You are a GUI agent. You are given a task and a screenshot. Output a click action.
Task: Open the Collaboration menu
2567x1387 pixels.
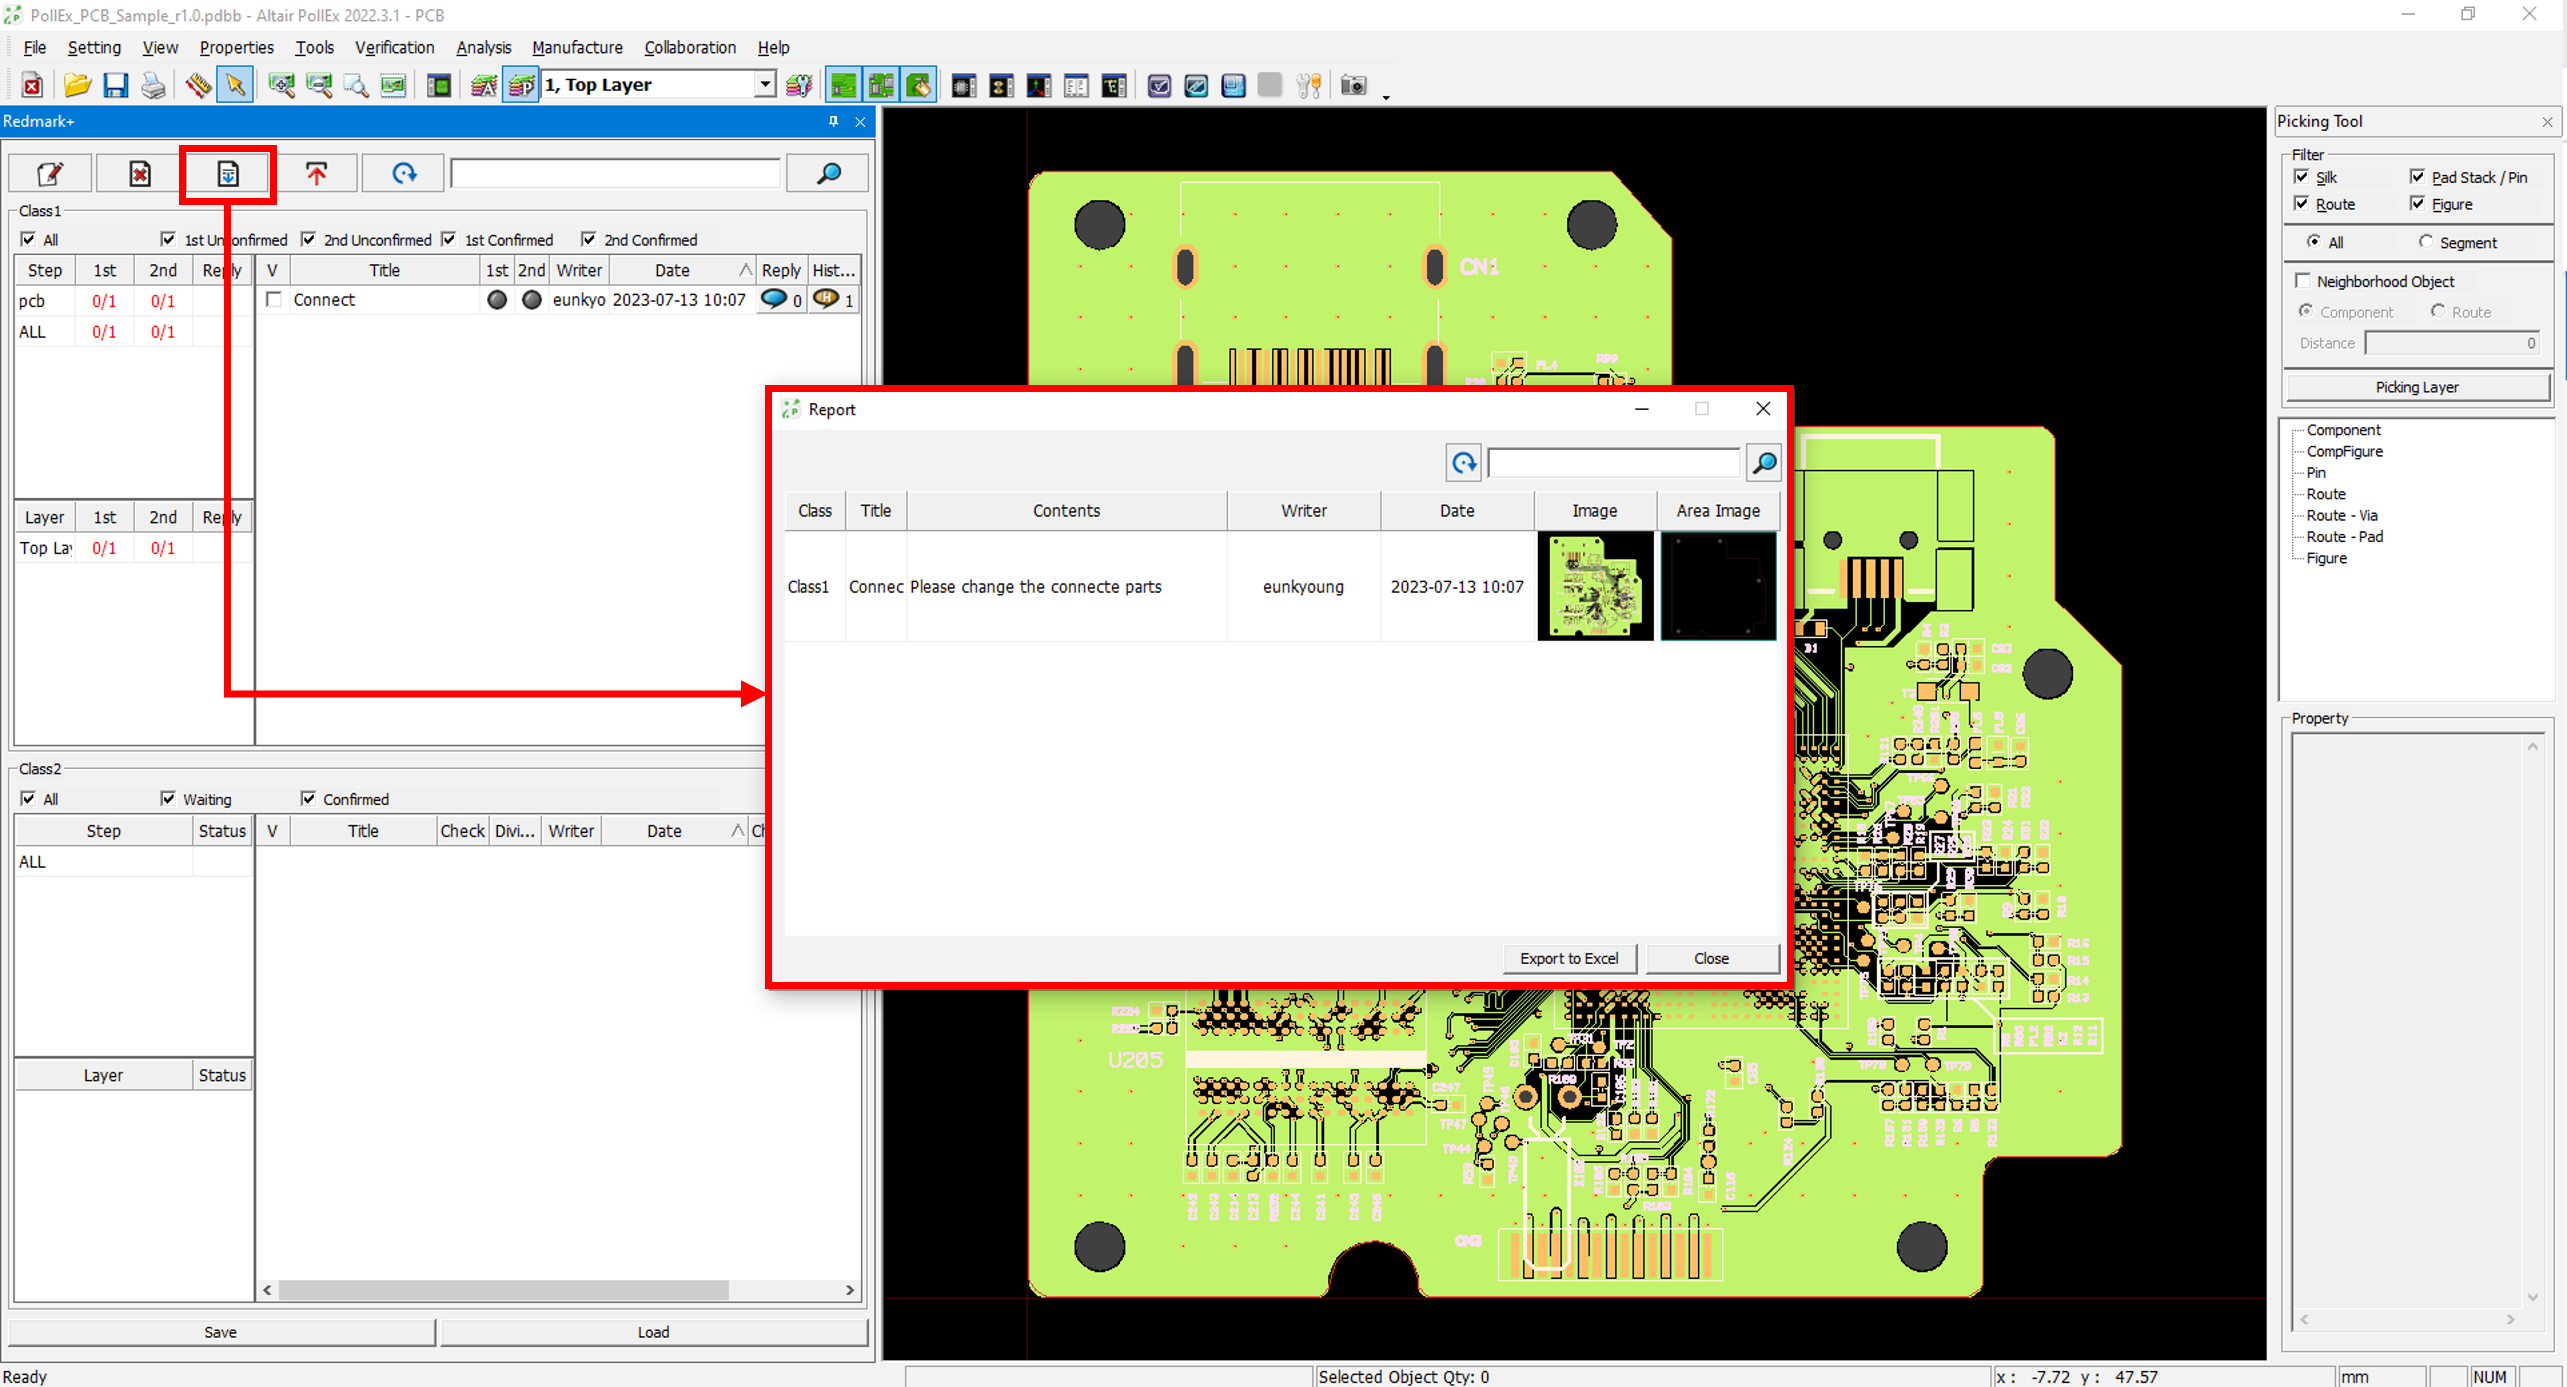point(689,47)
